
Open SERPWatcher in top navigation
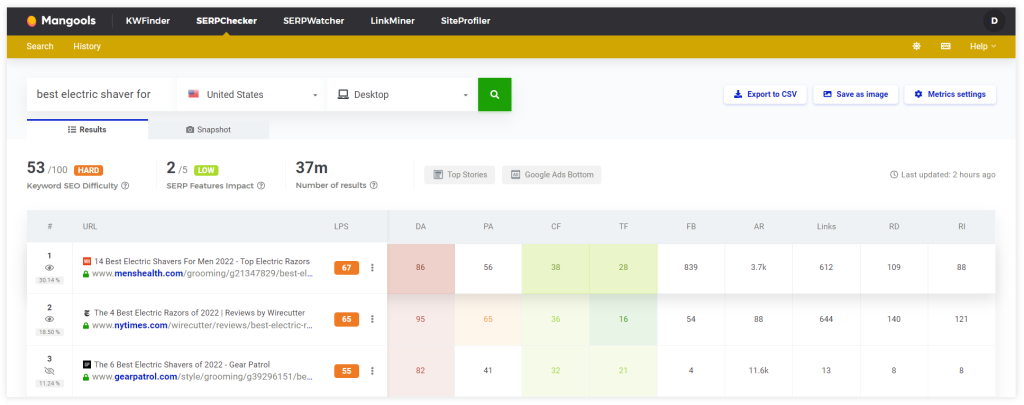[311, 20]
